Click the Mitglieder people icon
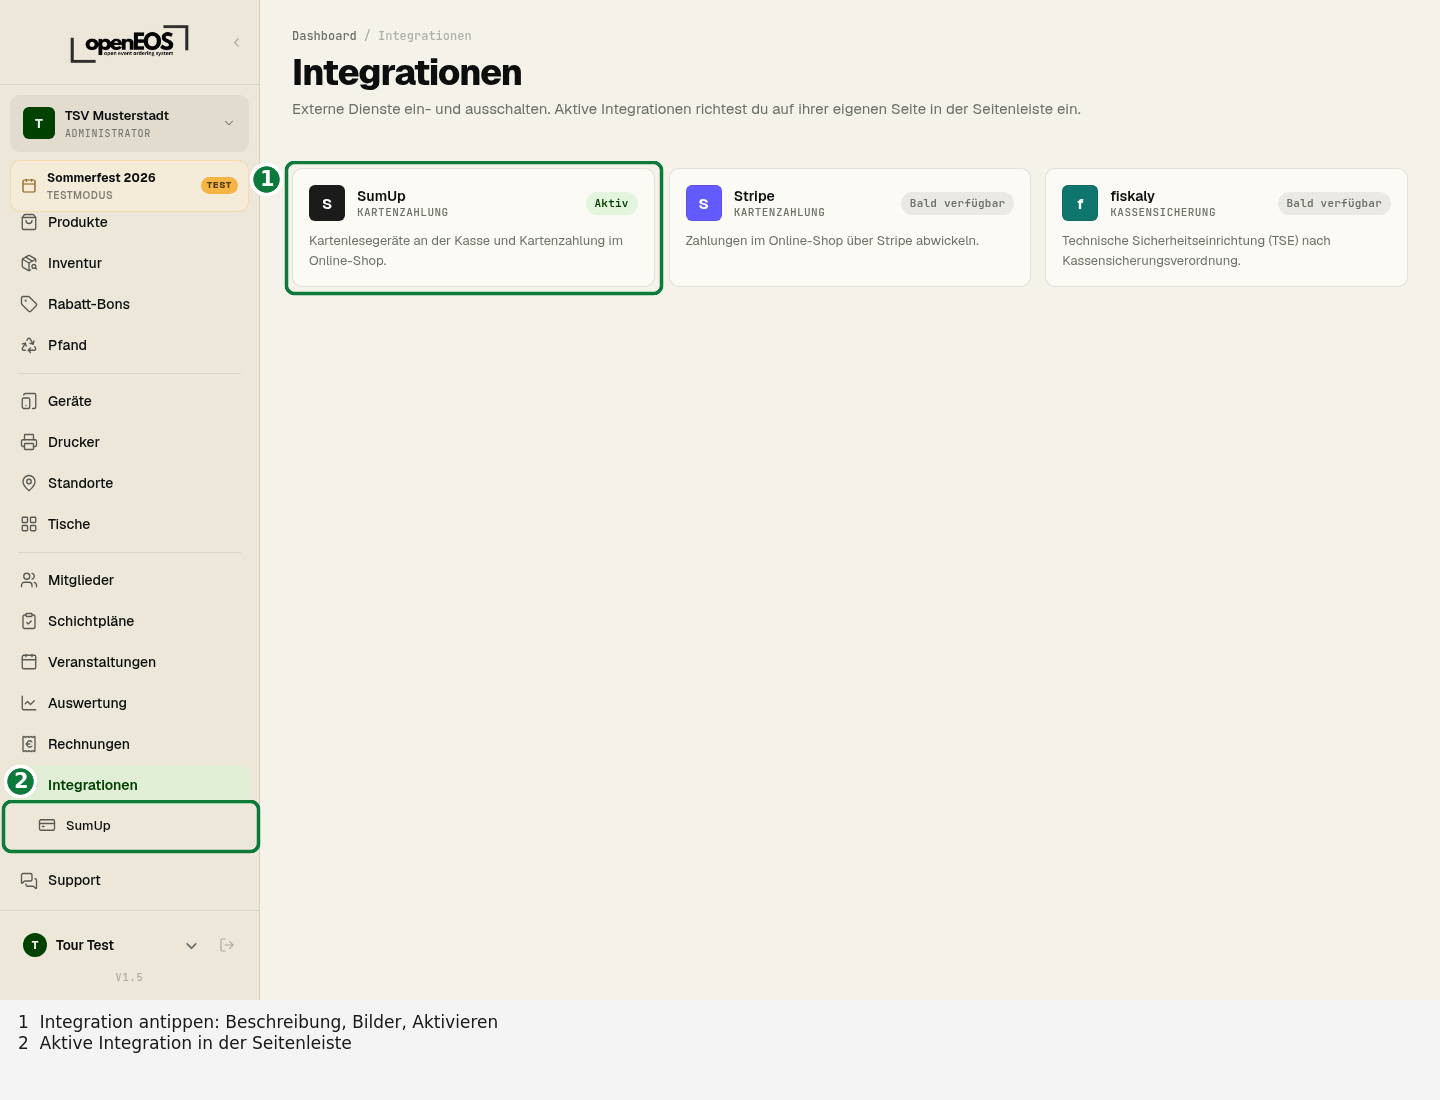 point(29,580)
